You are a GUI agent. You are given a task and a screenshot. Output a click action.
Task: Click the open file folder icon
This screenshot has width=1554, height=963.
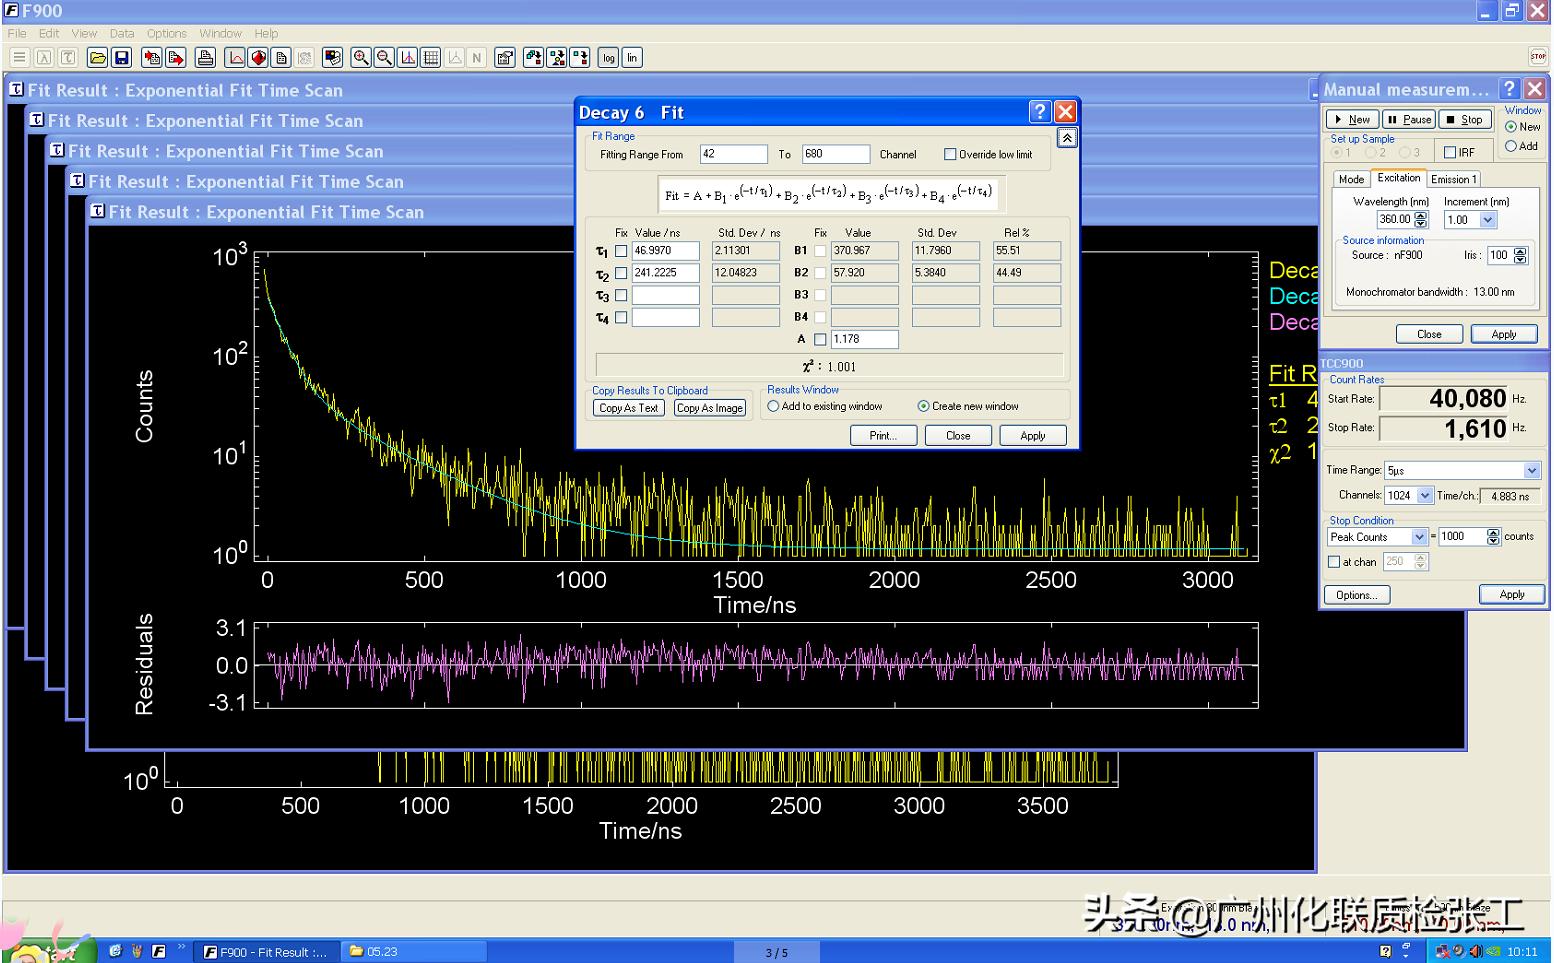(97, 58)
